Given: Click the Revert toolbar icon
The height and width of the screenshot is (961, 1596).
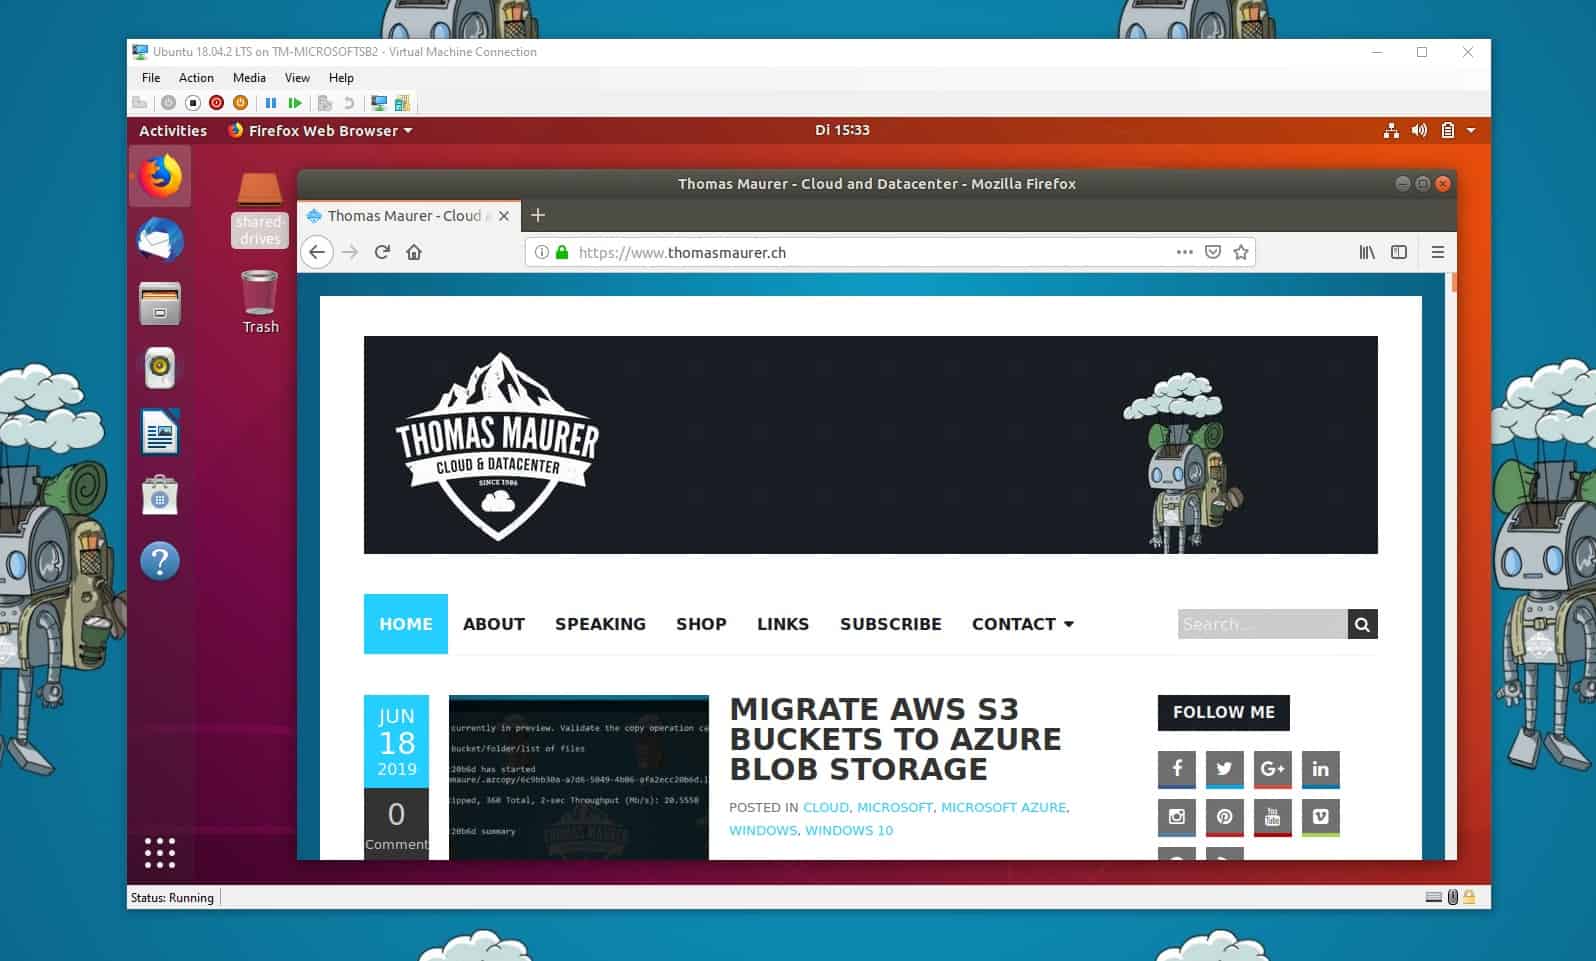Looking at the screenshot, I should [348, 103].
